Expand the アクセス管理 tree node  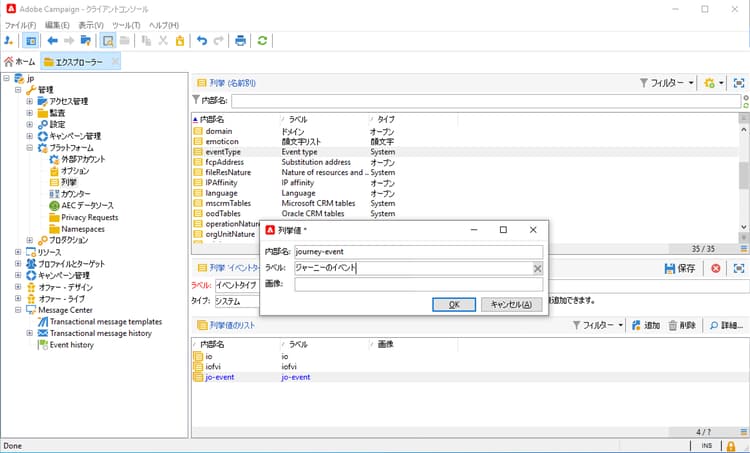[30, 101]
